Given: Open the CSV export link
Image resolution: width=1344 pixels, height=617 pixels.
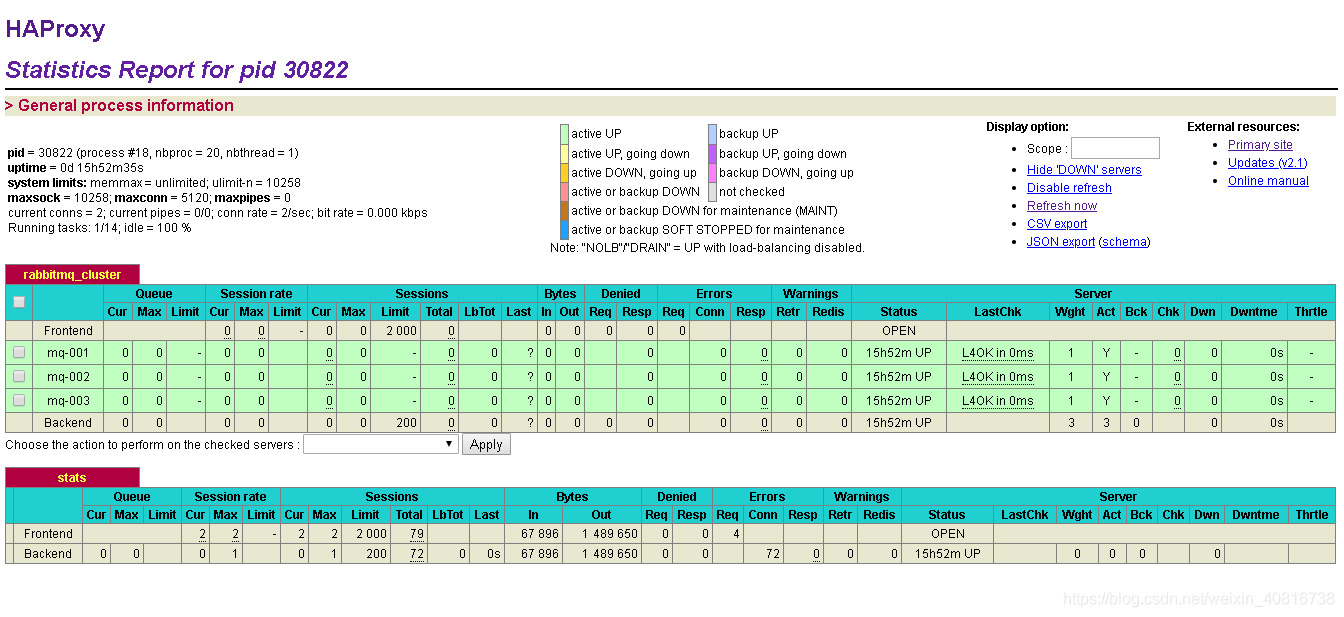Looking at the screenshot, I should tap(1057, 224).
